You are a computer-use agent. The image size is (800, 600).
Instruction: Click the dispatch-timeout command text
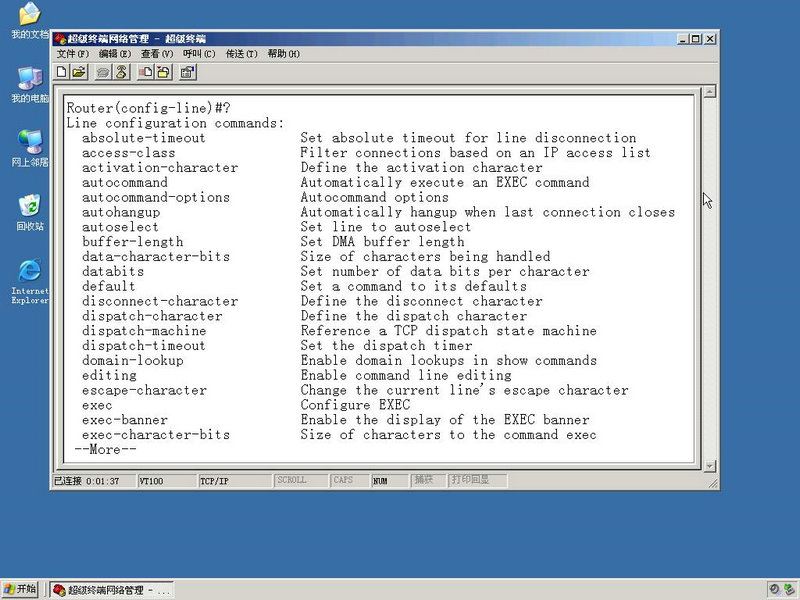coord(143,345)
